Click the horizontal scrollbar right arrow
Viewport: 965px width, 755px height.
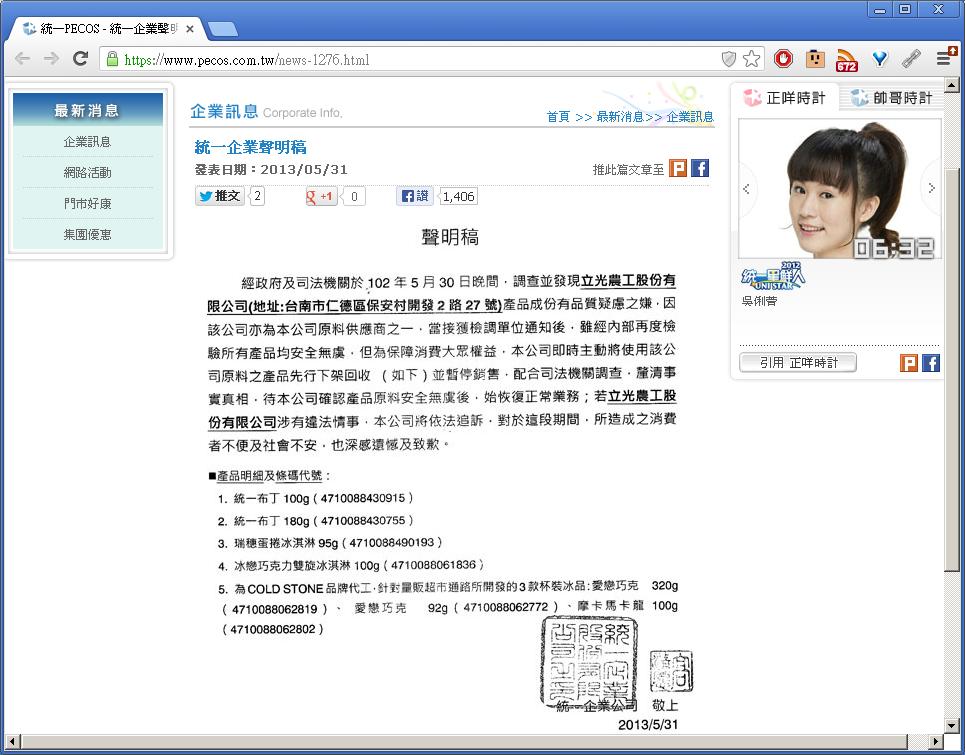935,741
